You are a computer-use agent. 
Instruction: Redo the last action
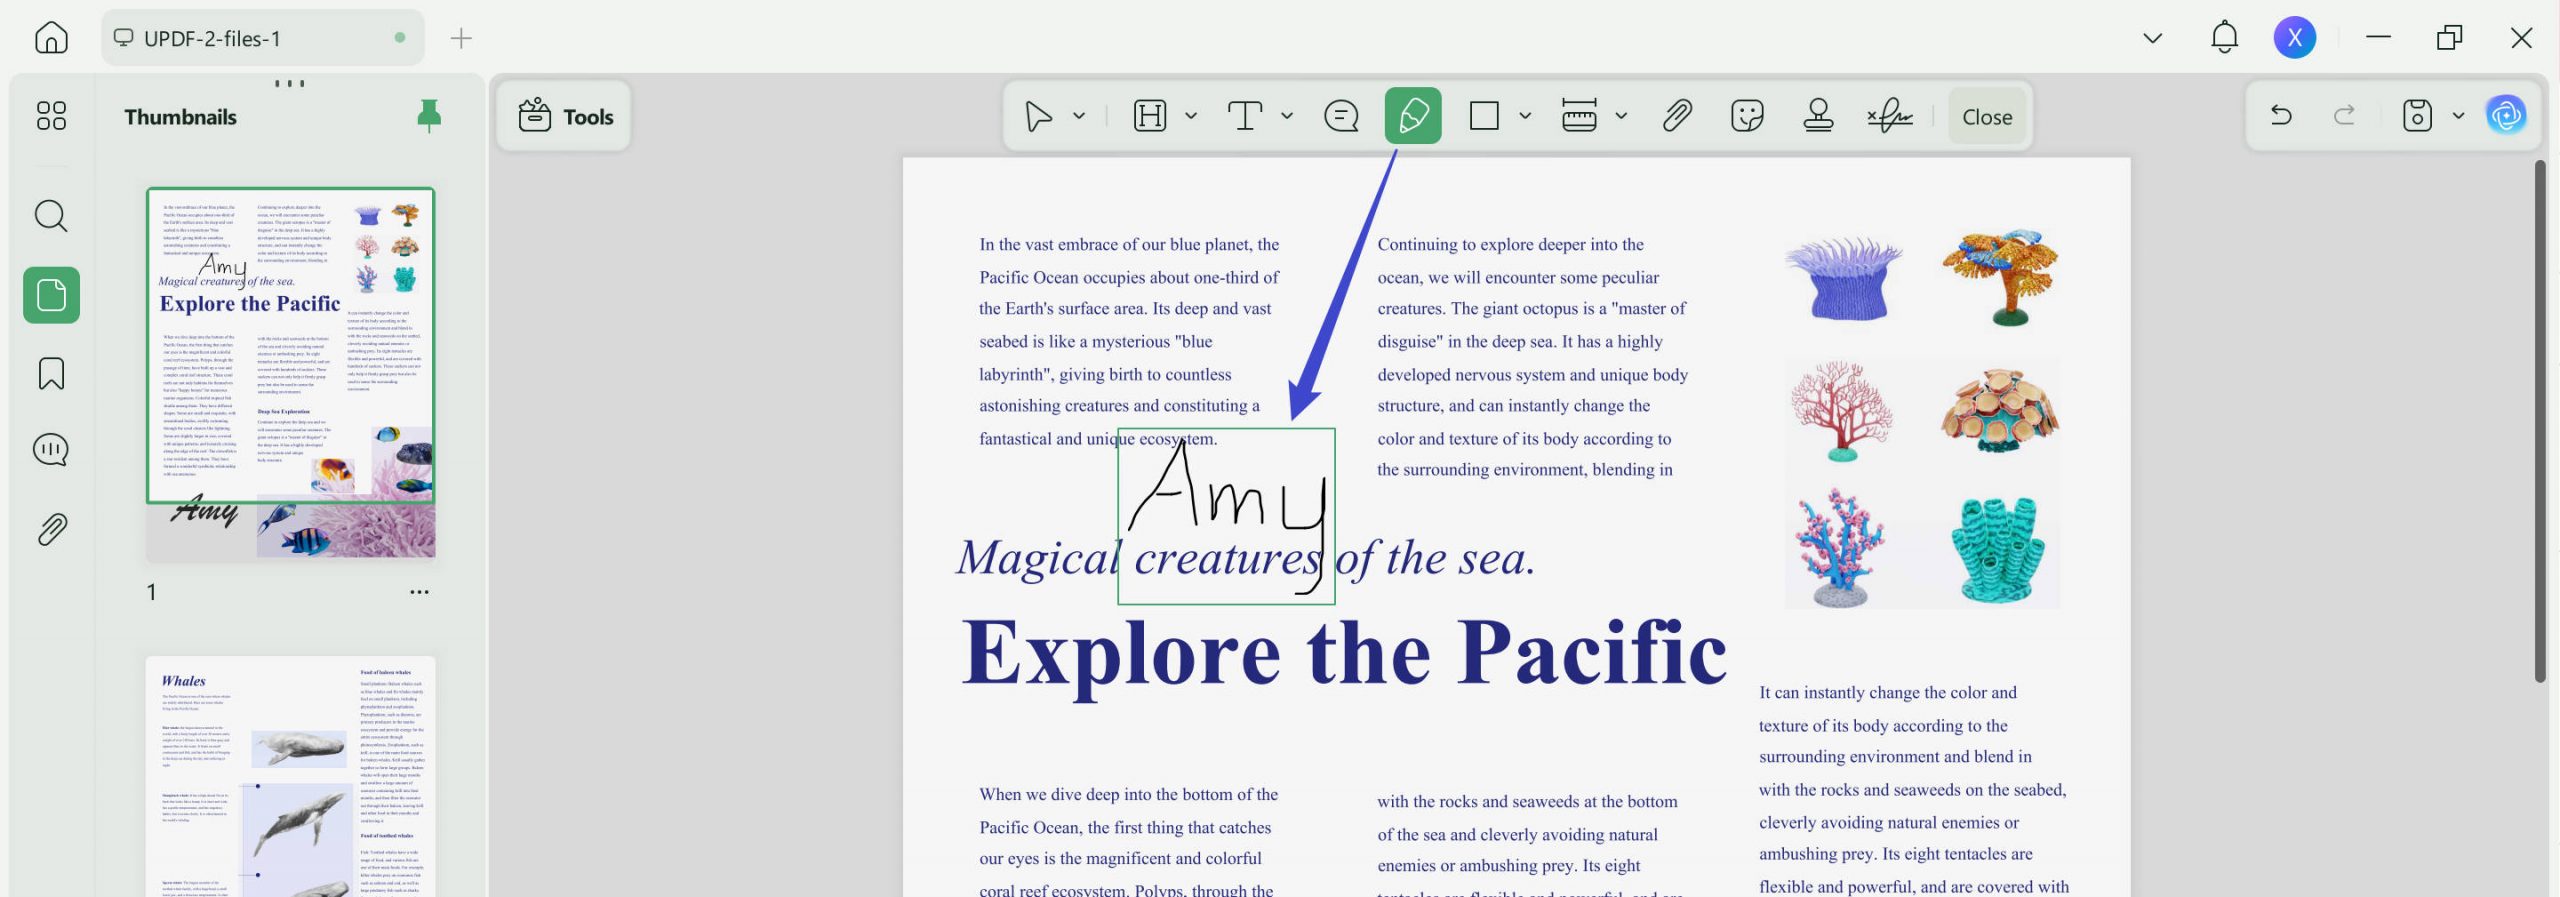coord(2344,116)
